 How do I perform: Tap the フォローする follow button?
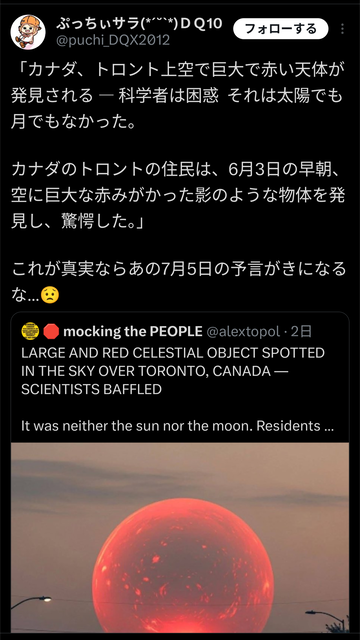pyautogui.click(x=280, y=29)
